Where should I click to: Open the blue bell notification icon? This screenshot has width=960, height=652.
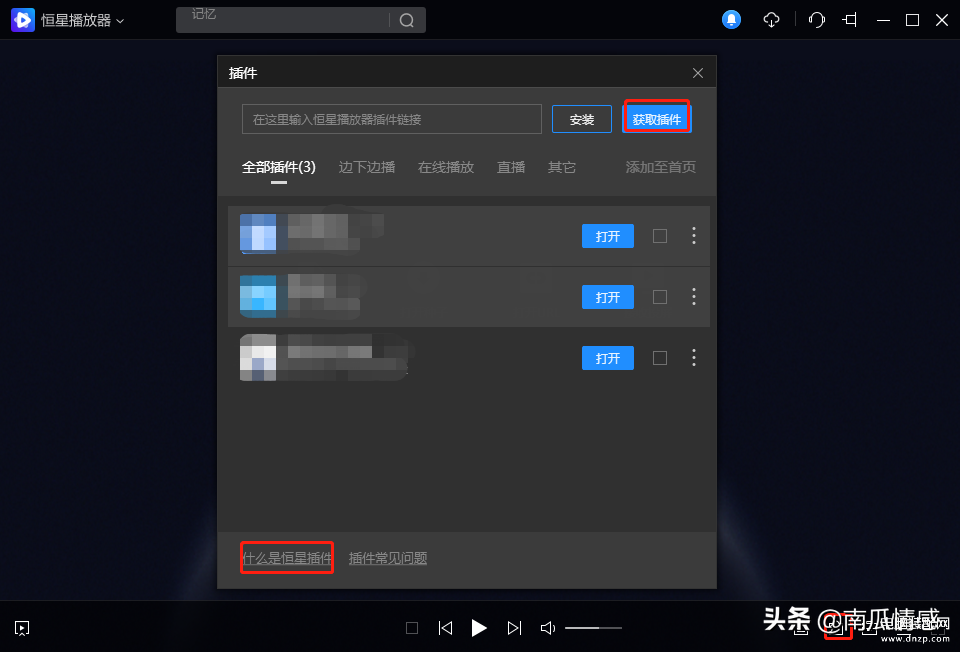pos(731,20)
